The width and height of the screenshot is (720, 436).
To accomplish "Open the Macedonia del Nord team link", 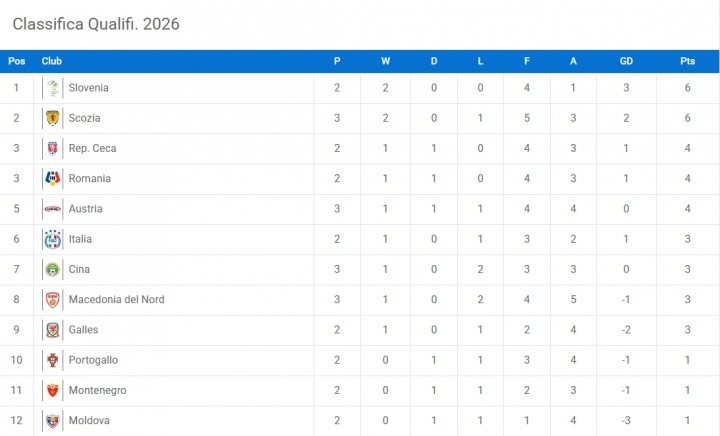I will (x=116, y=300).
